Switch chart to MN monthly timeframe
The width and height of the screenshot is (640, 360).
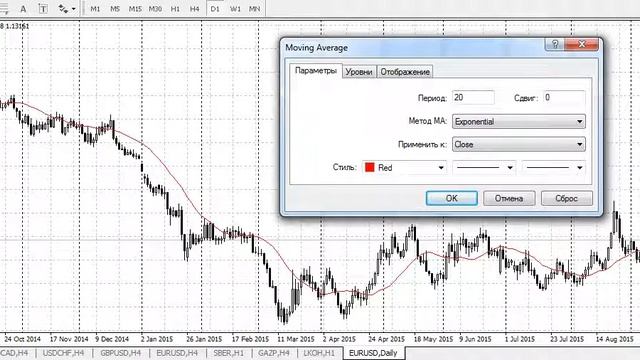coord(254,9)
